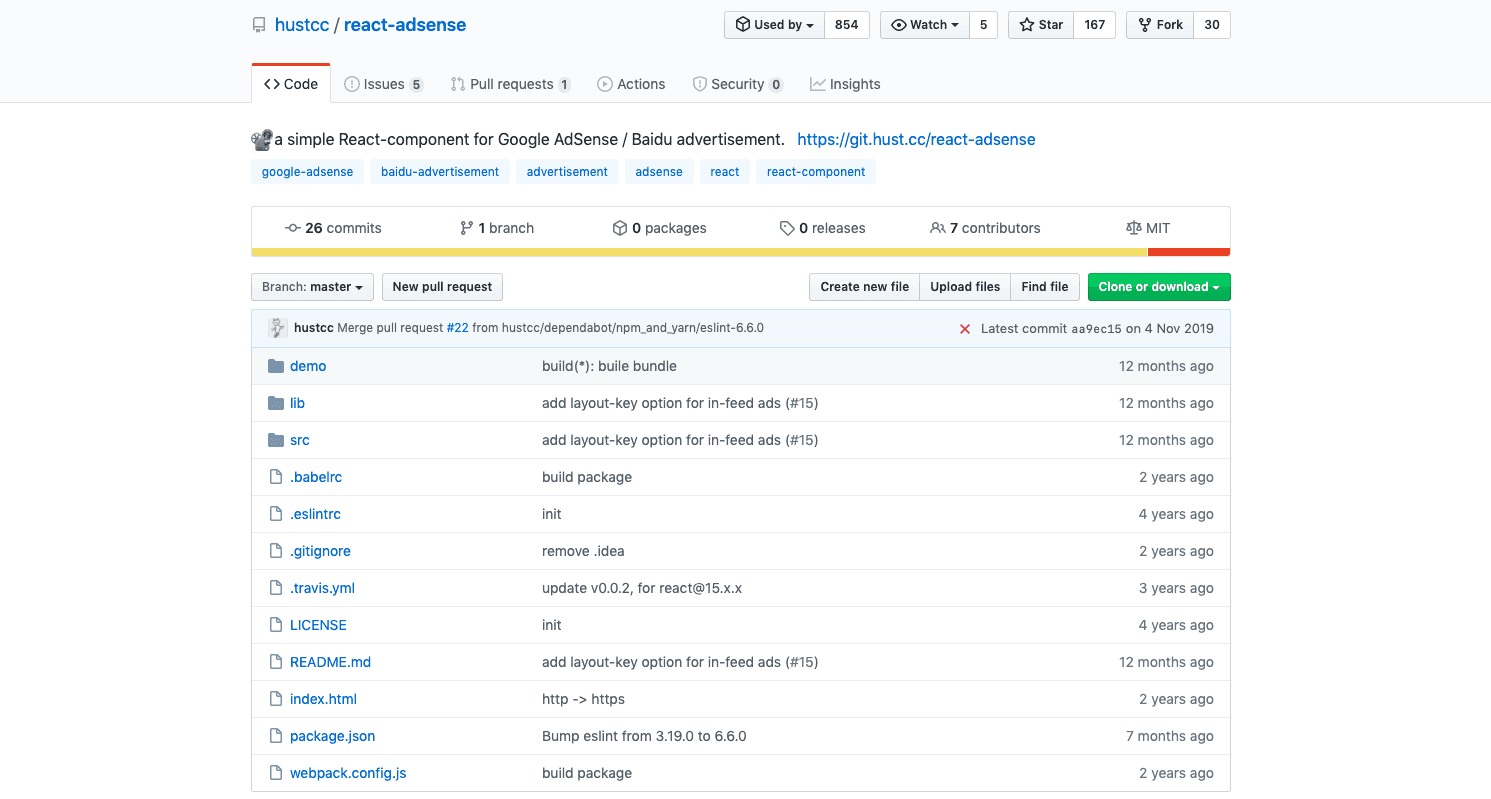The width and height of the screenshot is (1491, 799).
Task: Open the git.hust.cc/react-adsense website link
Action: coord(916,139)
